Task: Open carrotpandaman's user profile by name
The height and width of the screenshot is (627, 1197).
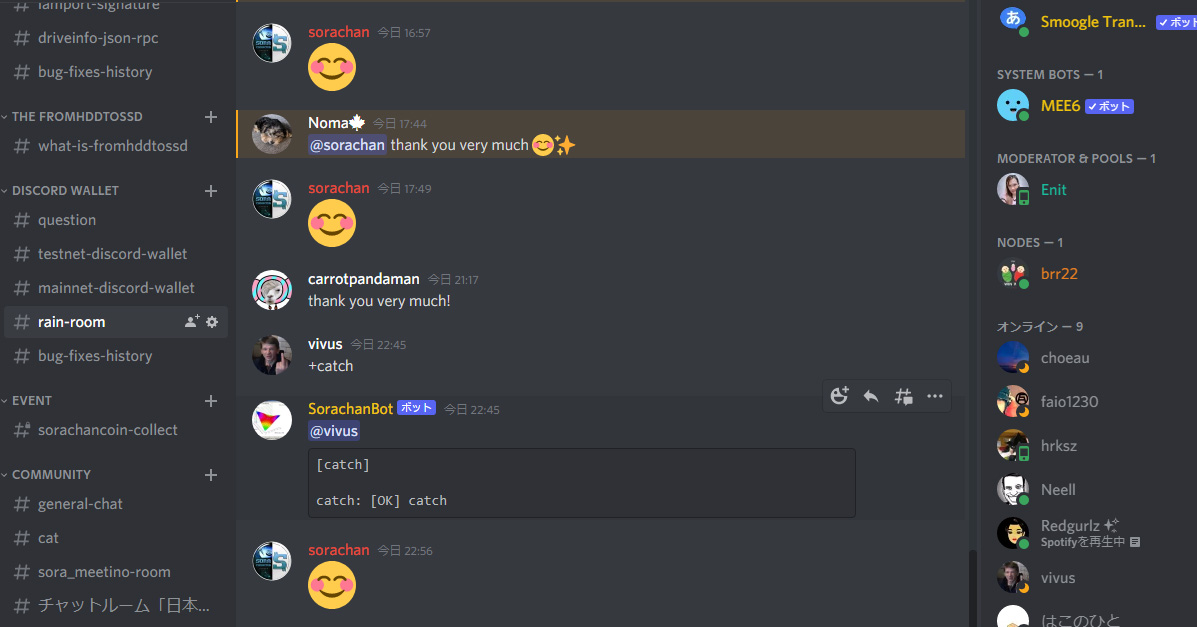Action: pyautogui.click(x=363, y=279)
